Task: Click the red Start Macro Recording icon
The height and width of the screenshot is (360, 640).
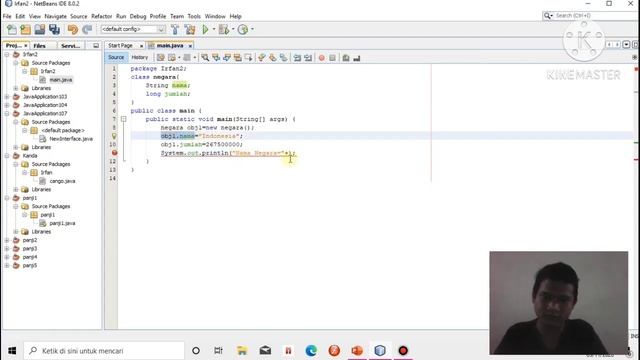Action: (x=322, y=58)
